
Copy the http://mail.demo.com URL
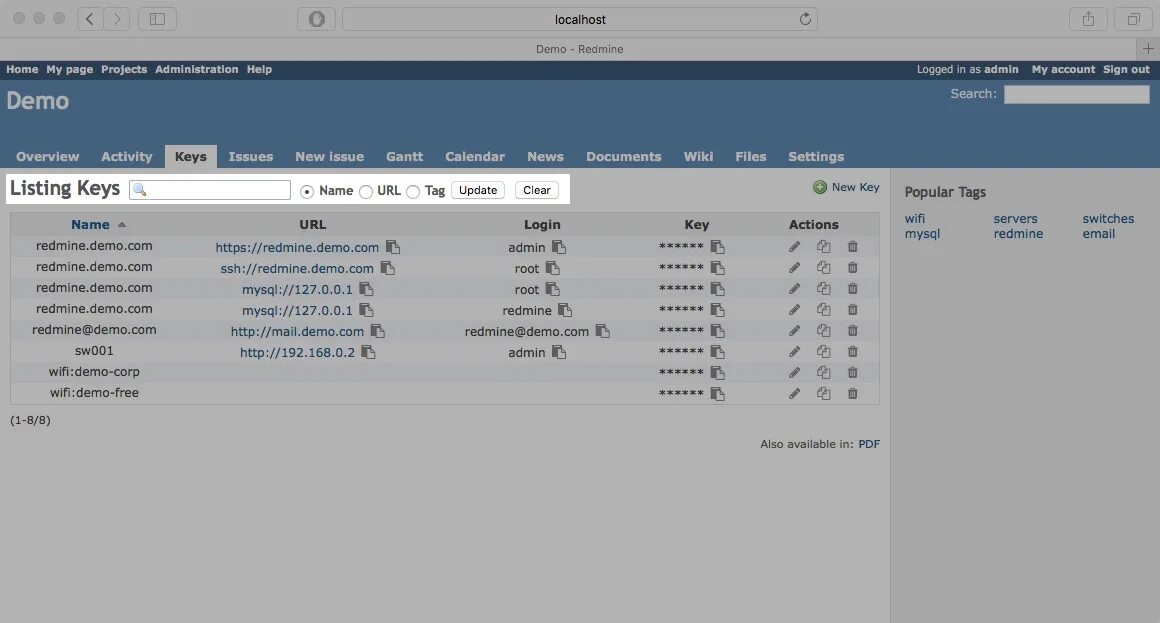click(x=378, y=330)
